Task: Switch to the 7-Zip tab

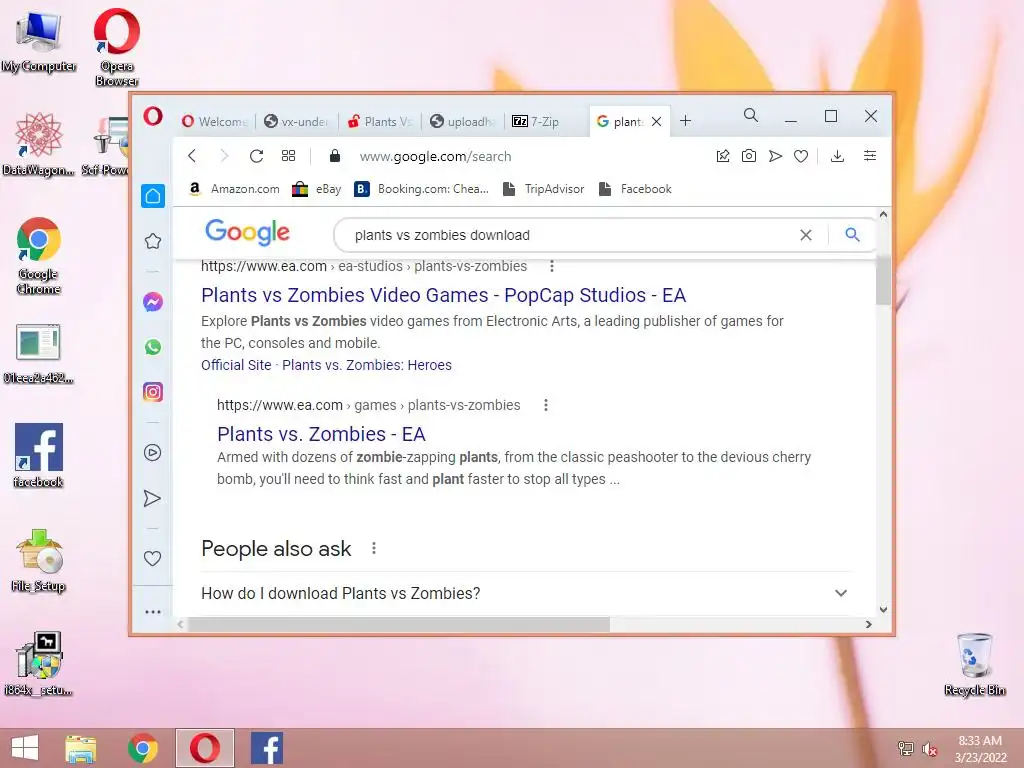Action: point(536,121)
